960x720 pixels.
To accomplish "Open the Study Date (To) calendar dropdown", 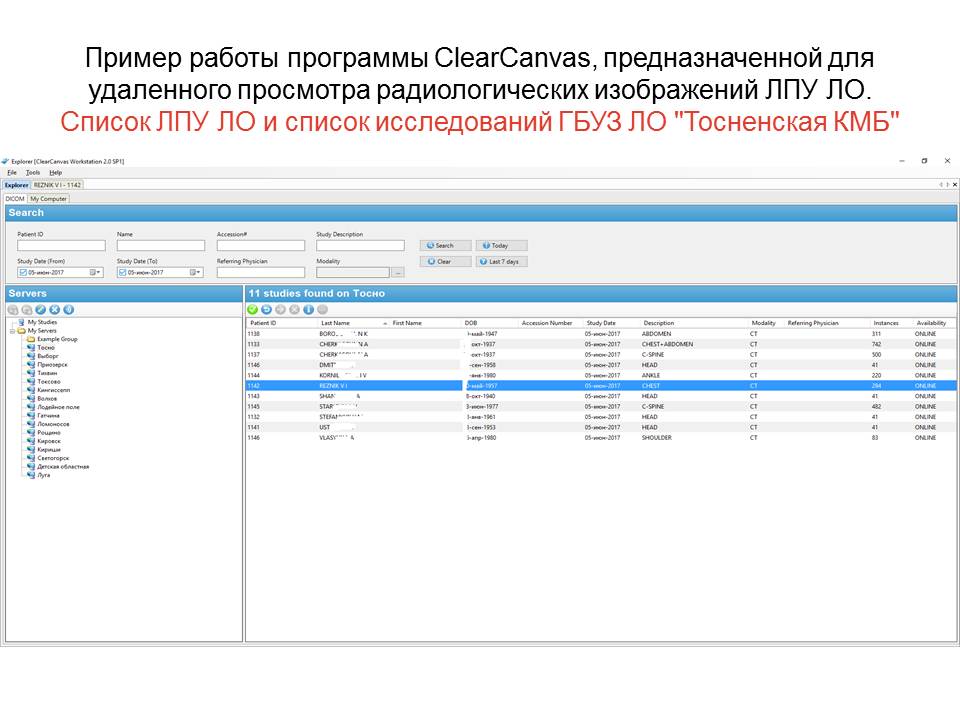I will pos(195,271).
